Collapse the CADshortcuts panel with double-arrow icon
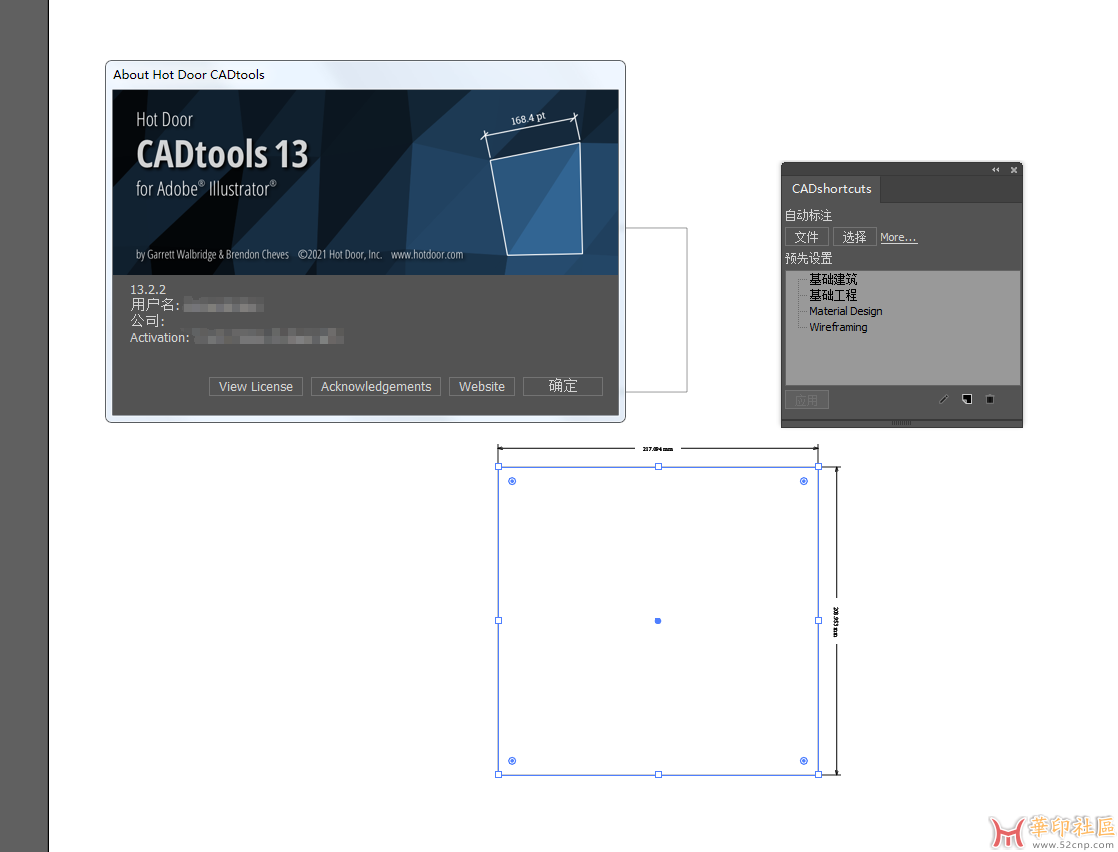The width and height of the screenshot is (1118, 852). [x=995, y=170]
